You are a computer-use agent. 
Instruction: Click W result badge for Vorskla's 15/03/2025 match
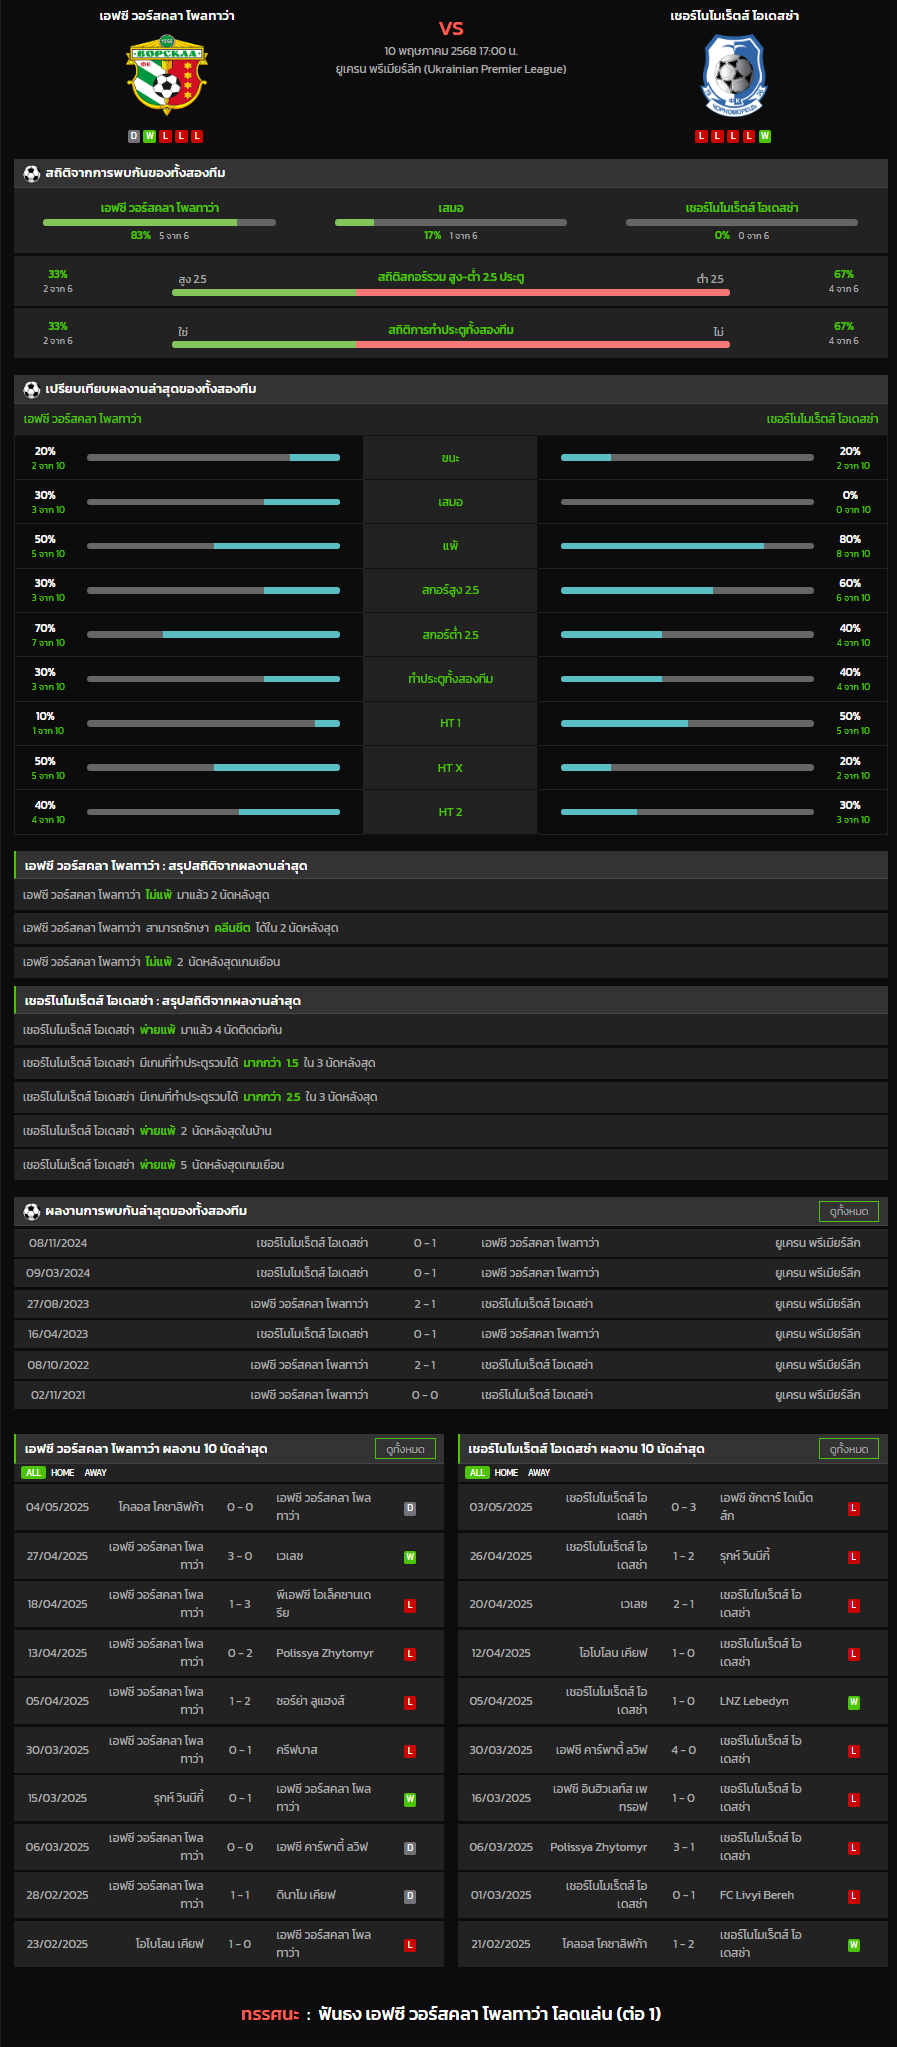410,1799
